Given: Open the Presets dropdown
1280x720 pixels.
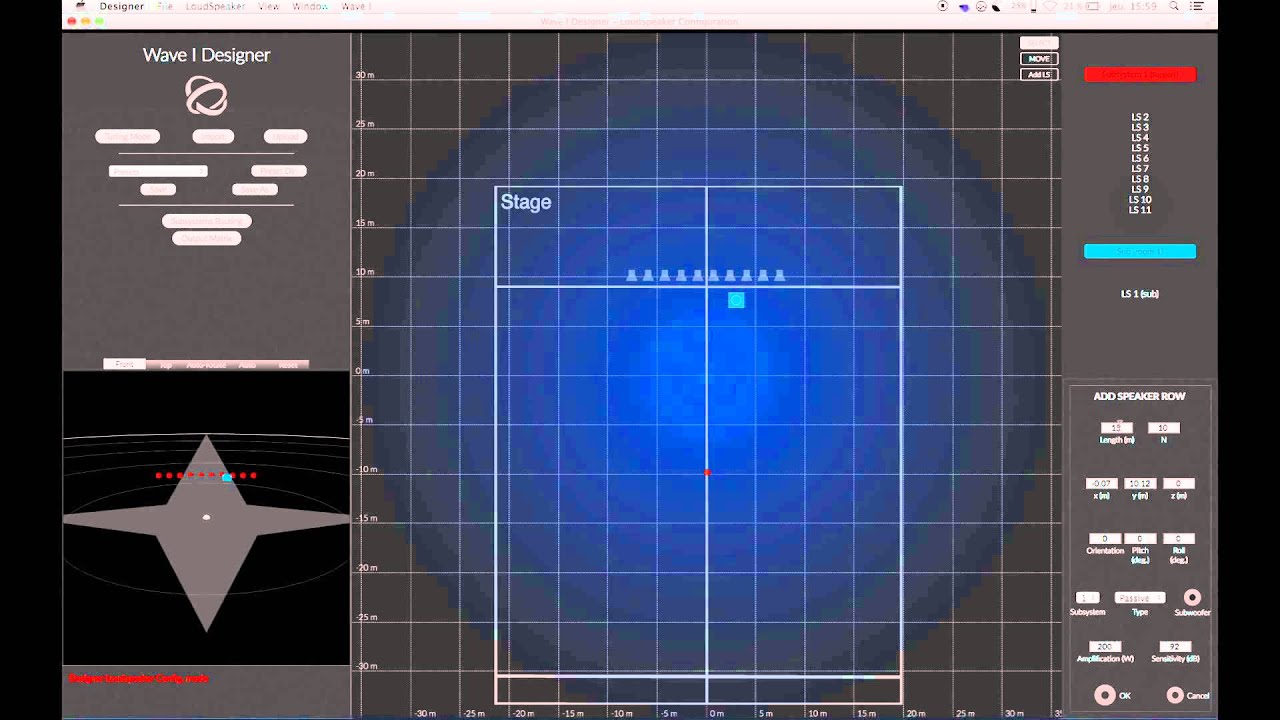Looking at the screenshot, I should [x=158, y=171].
